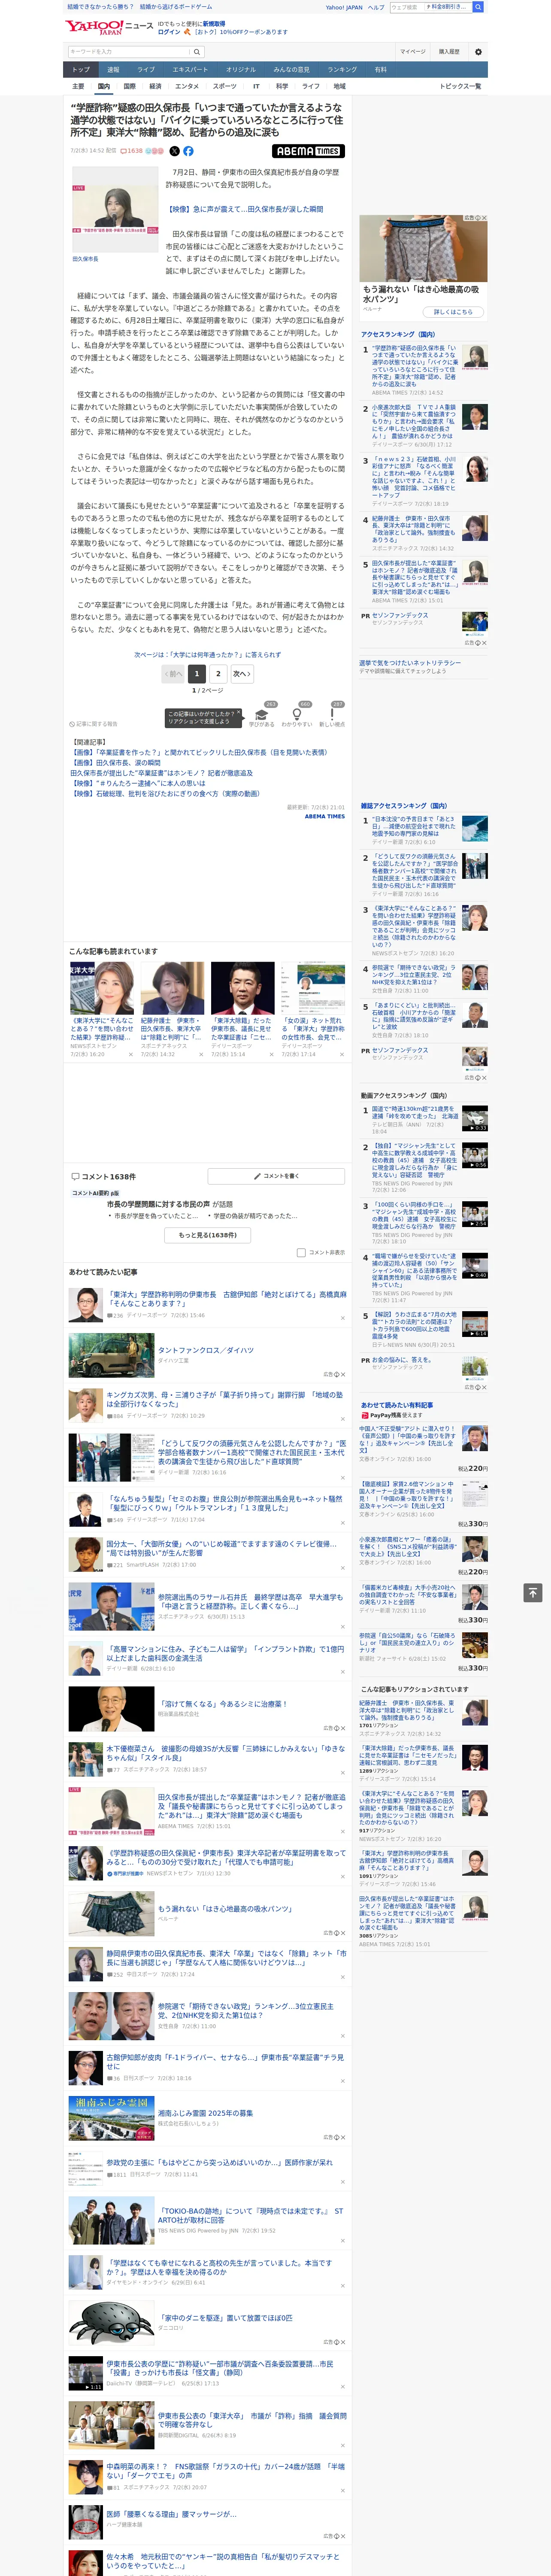551x2576 pixels.
Task: Open マイページ link
Action: 412,51
